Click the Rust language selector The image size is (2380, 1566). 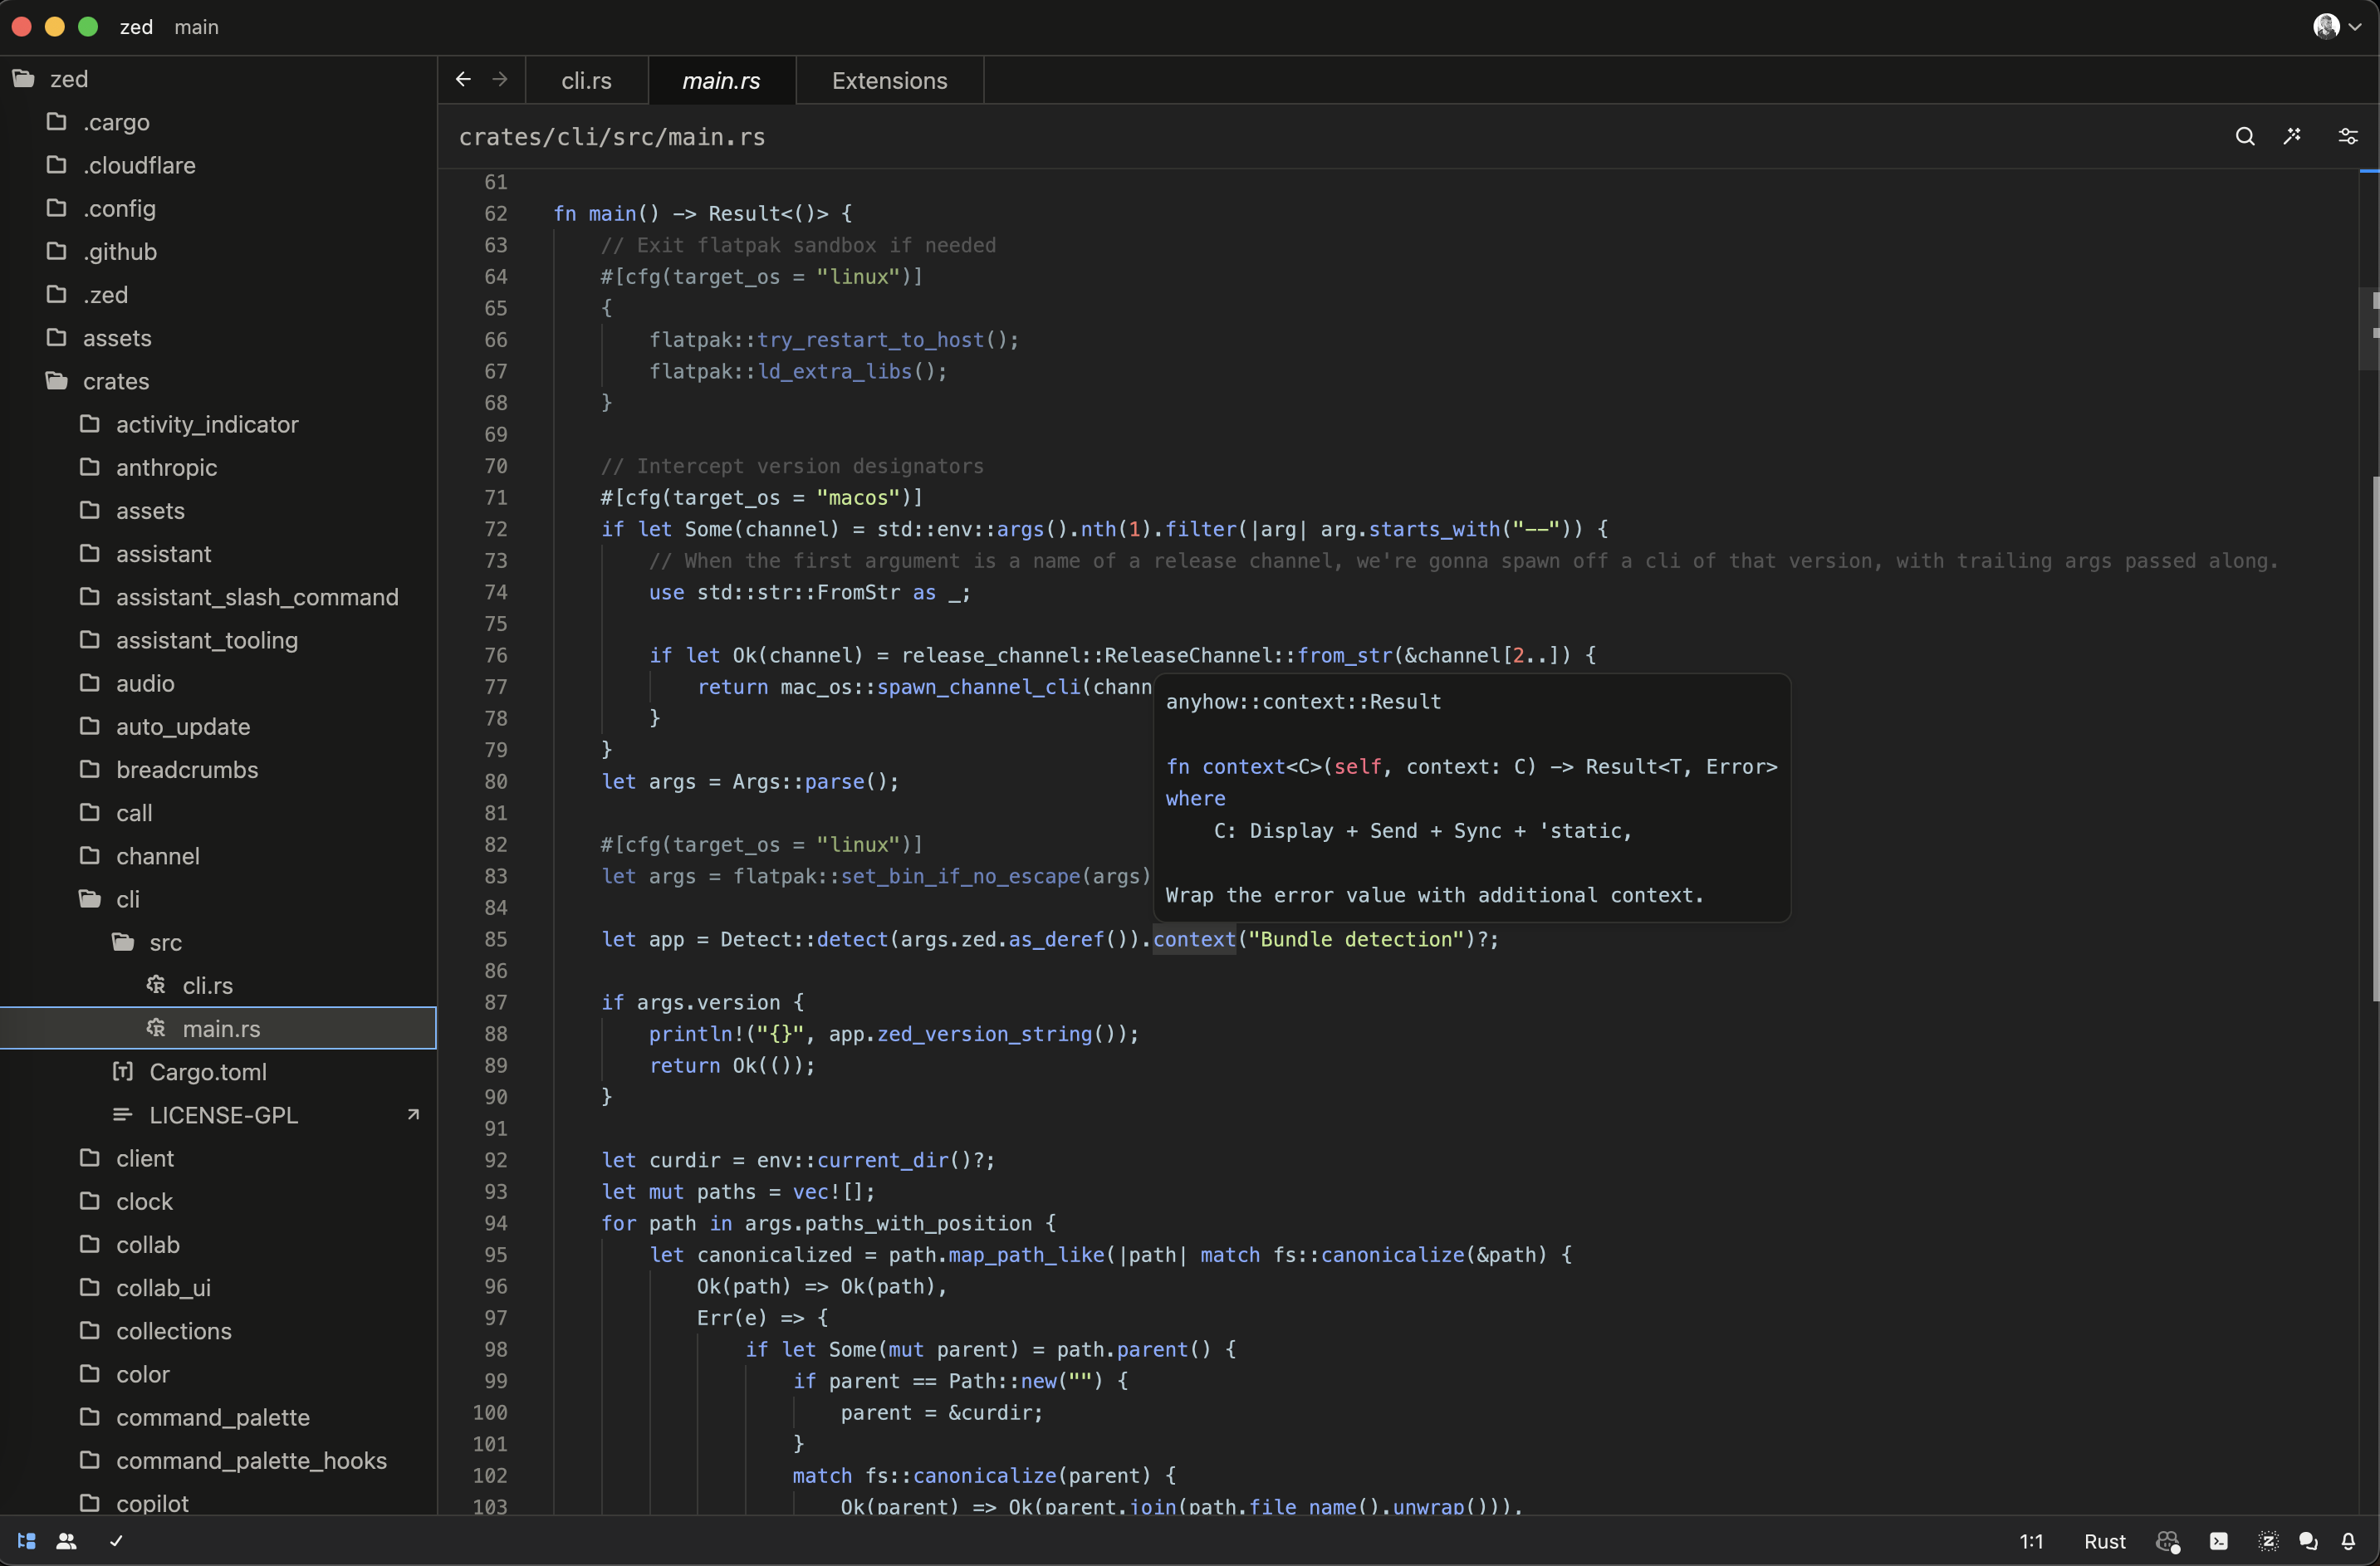[2104, 1541]
